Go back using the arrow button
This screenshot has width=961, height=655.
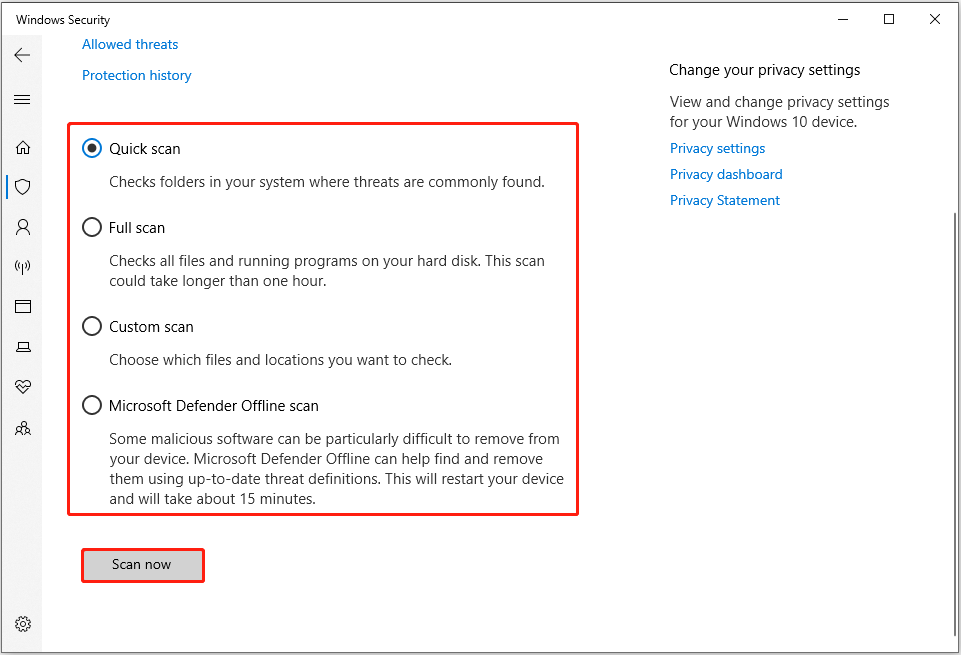pyautogui.click(x=22, y=55)
